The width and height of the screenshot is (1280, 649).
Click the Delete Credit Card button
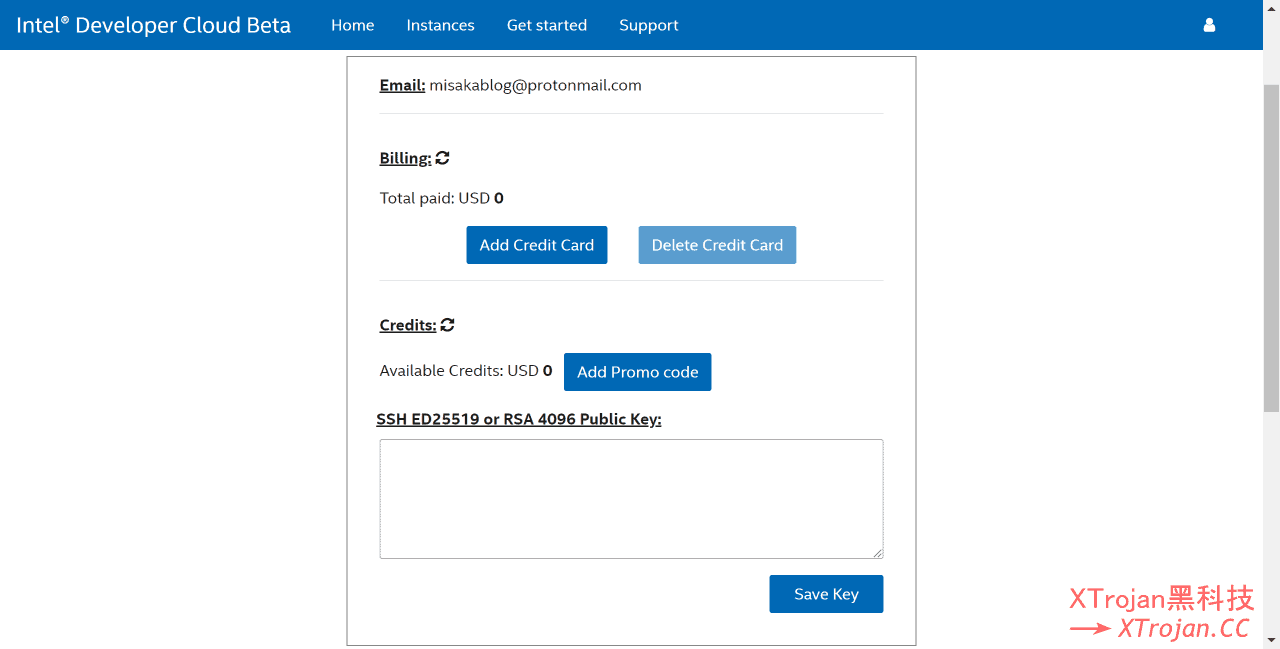[717, 245]
